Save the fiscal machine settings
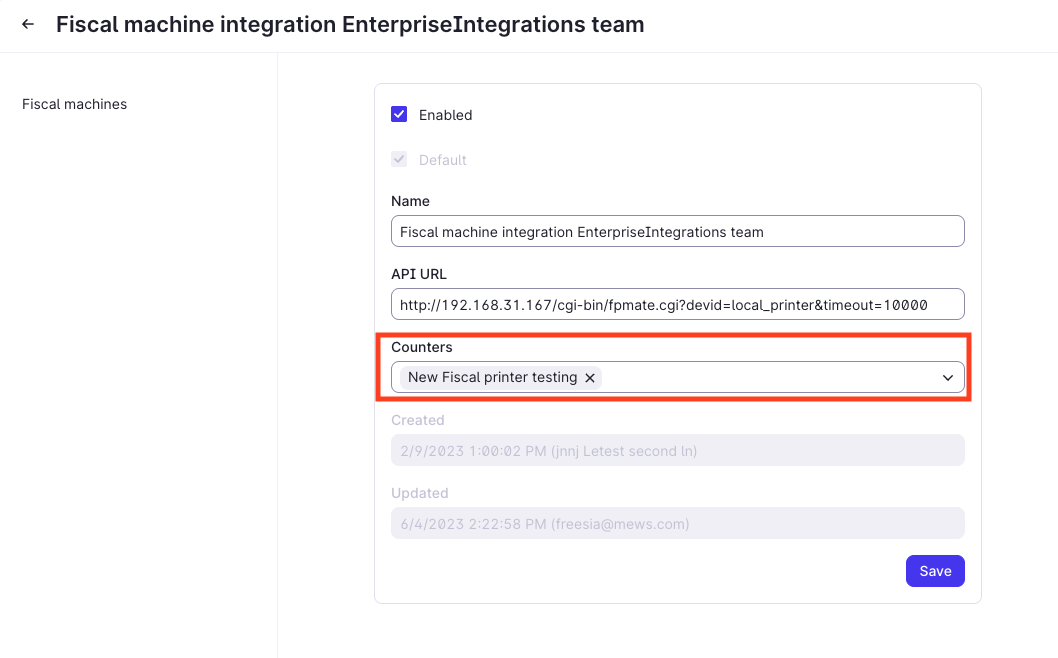The width and height of the screenshot is (1058, 658). point(935,571)
